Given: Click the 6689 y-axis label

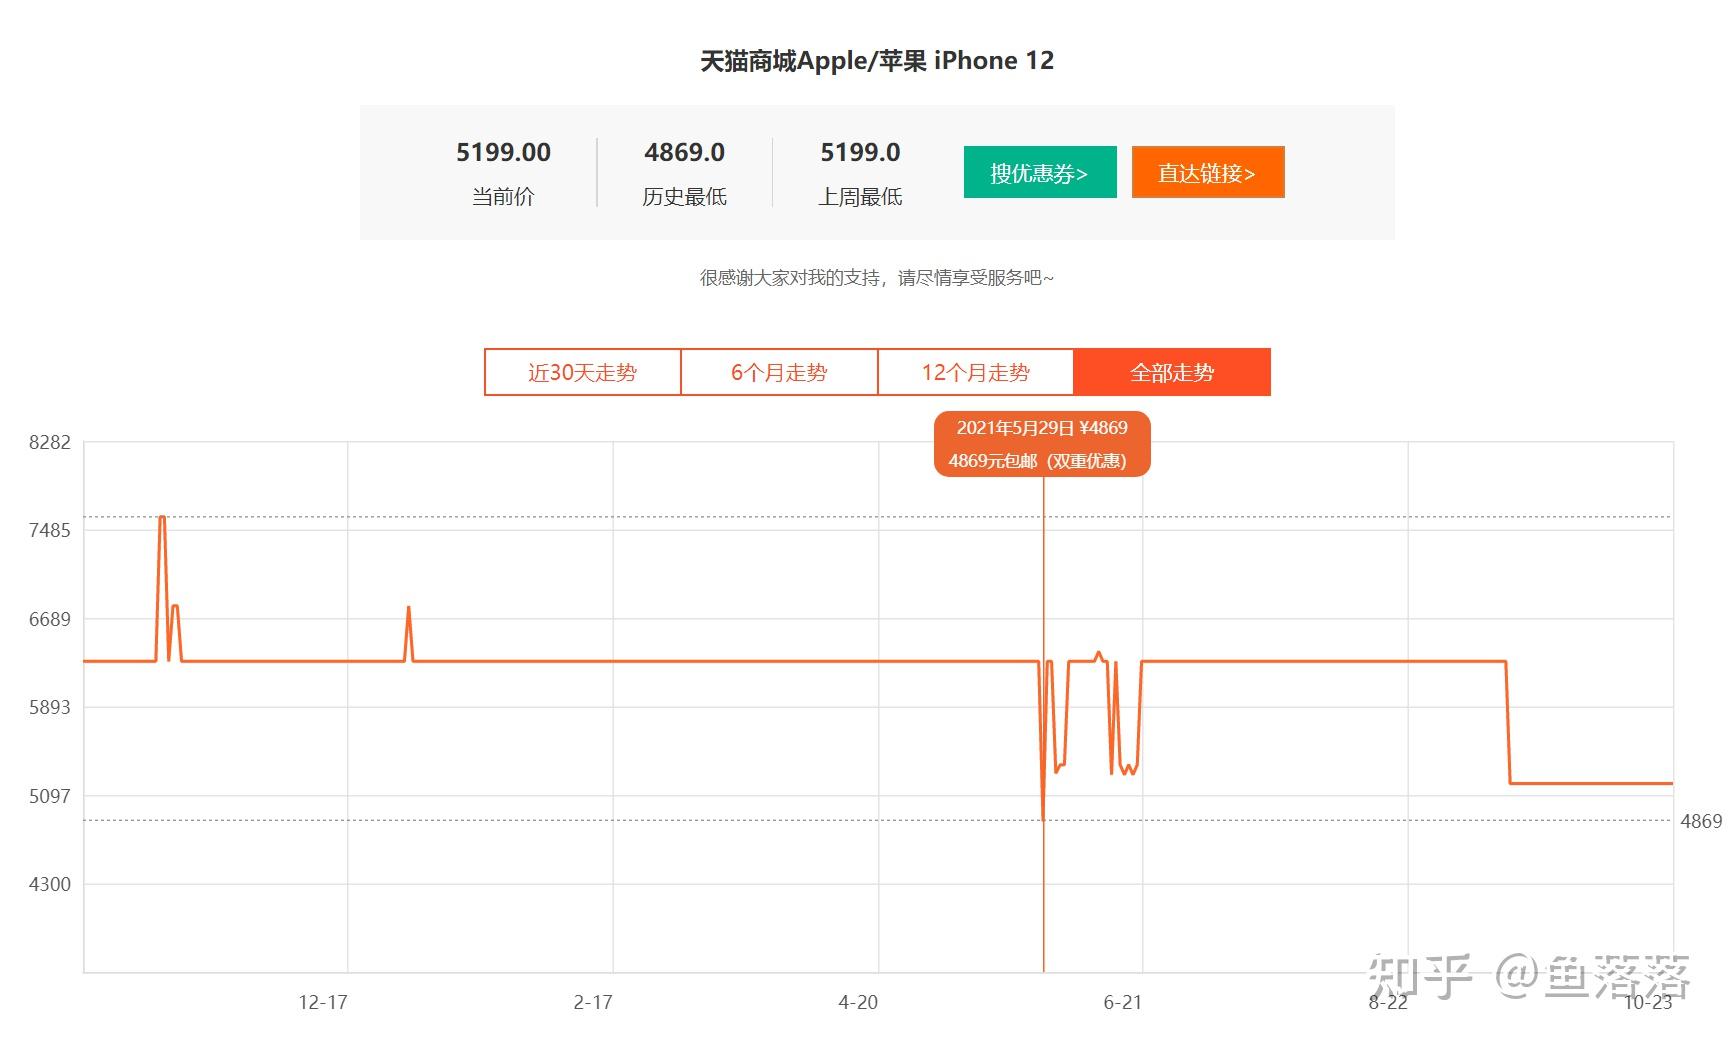Looking at the screenshot, I should 50,619.
